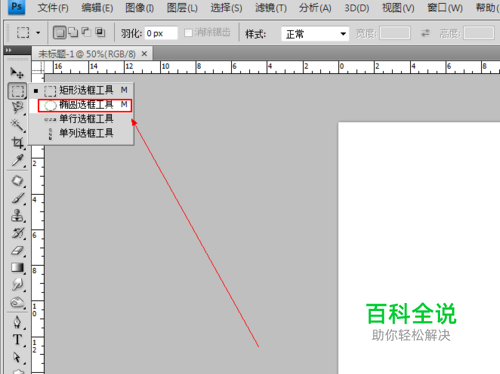Click the 高度 height input field
The height and width of the screenshot is (374, 500).
click(x=479, y=33)
